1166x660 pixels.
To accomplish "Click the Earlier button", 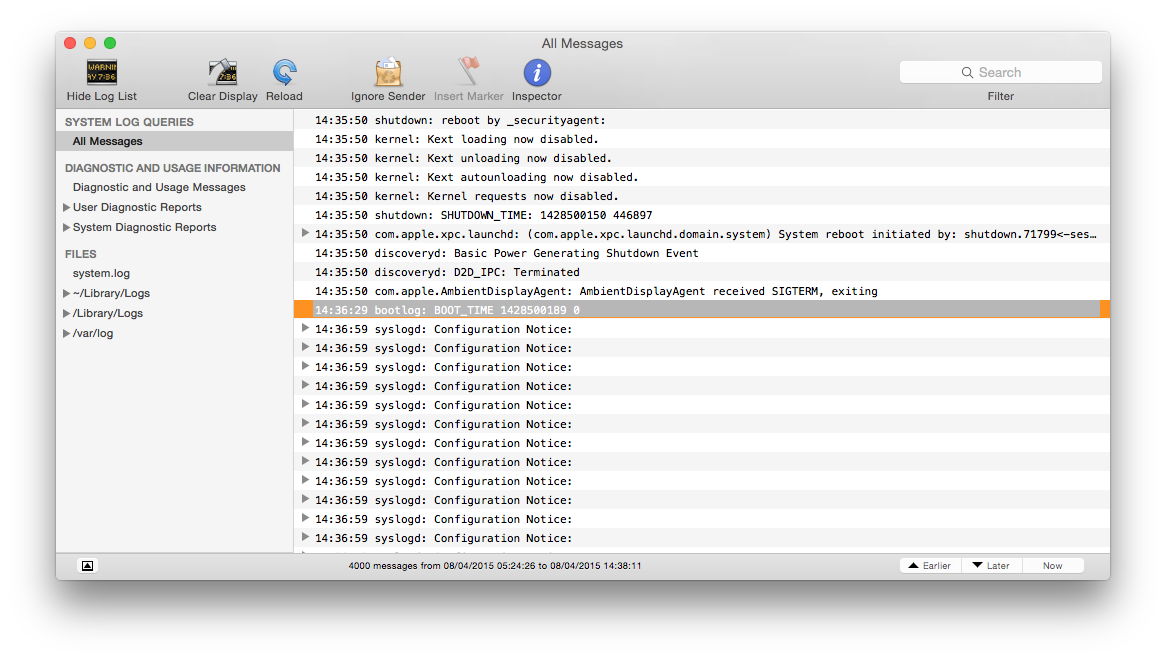I will (x=930, y=566).
